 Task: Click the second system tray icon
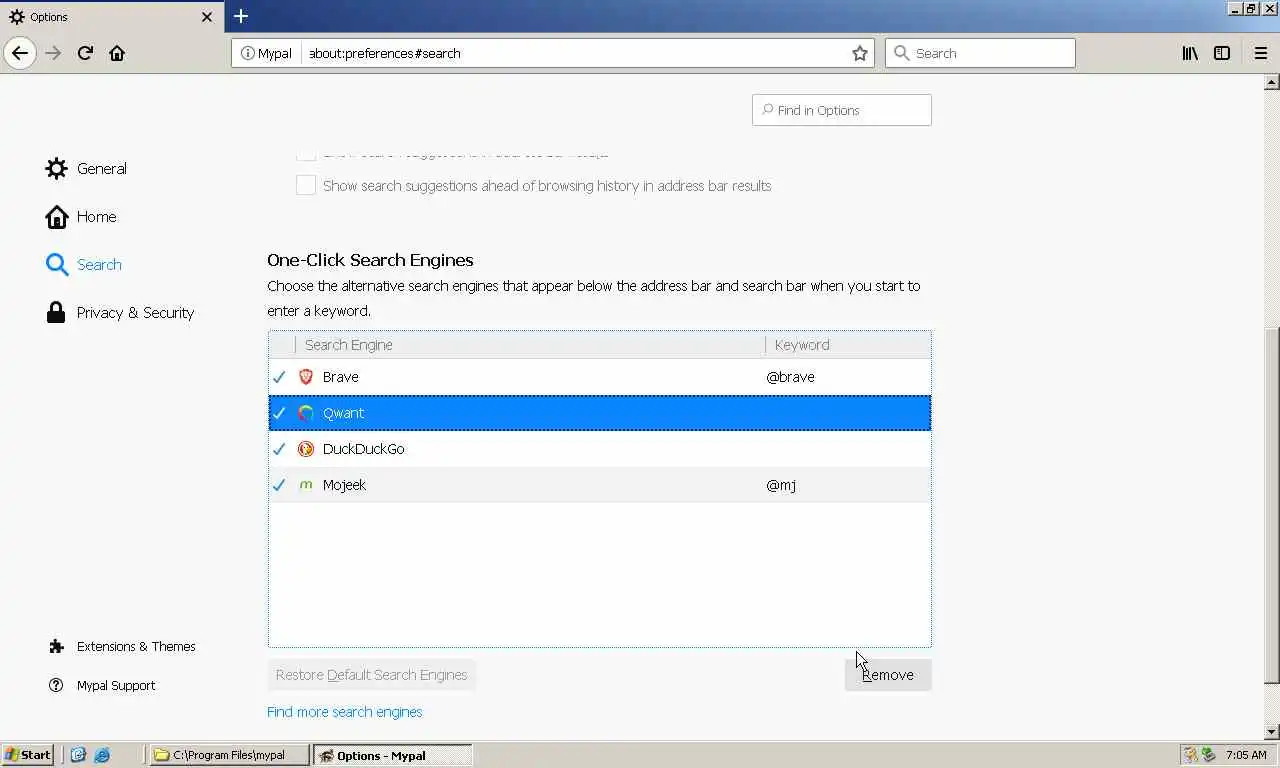coord(1208,755)
